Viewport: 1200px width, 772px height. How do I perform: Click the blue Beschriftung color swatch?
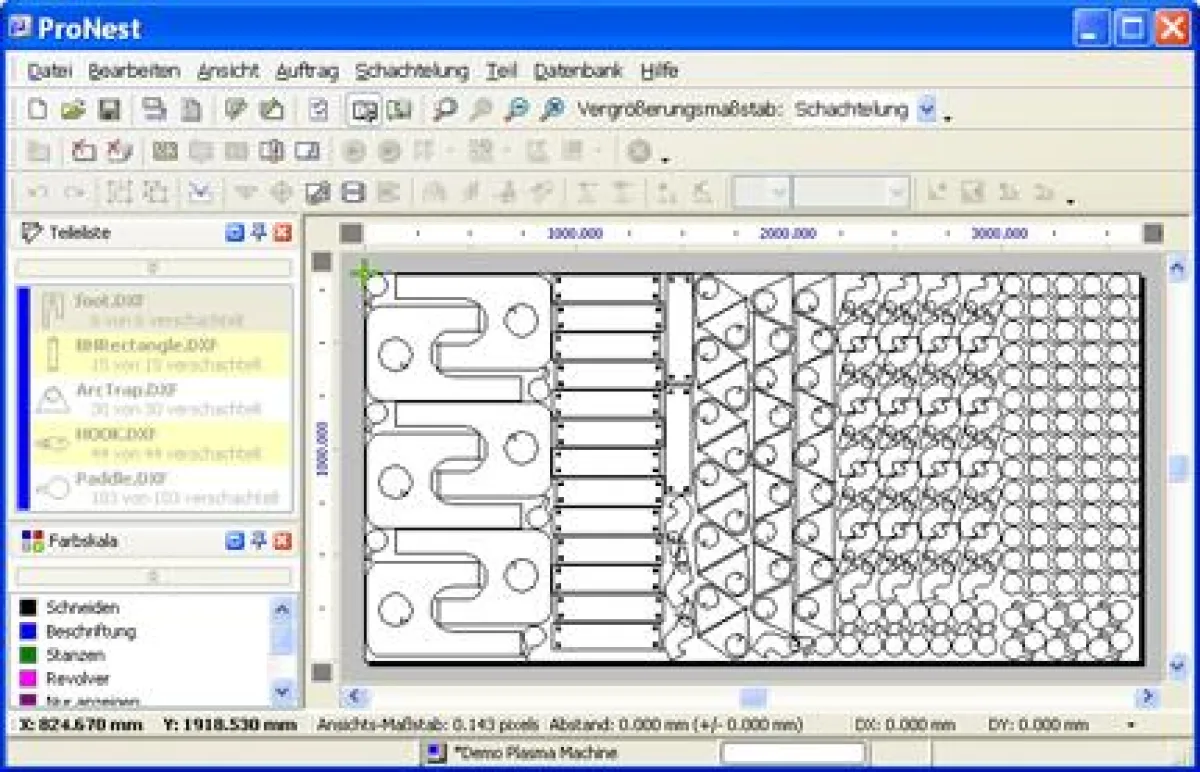tap(29, 632)
